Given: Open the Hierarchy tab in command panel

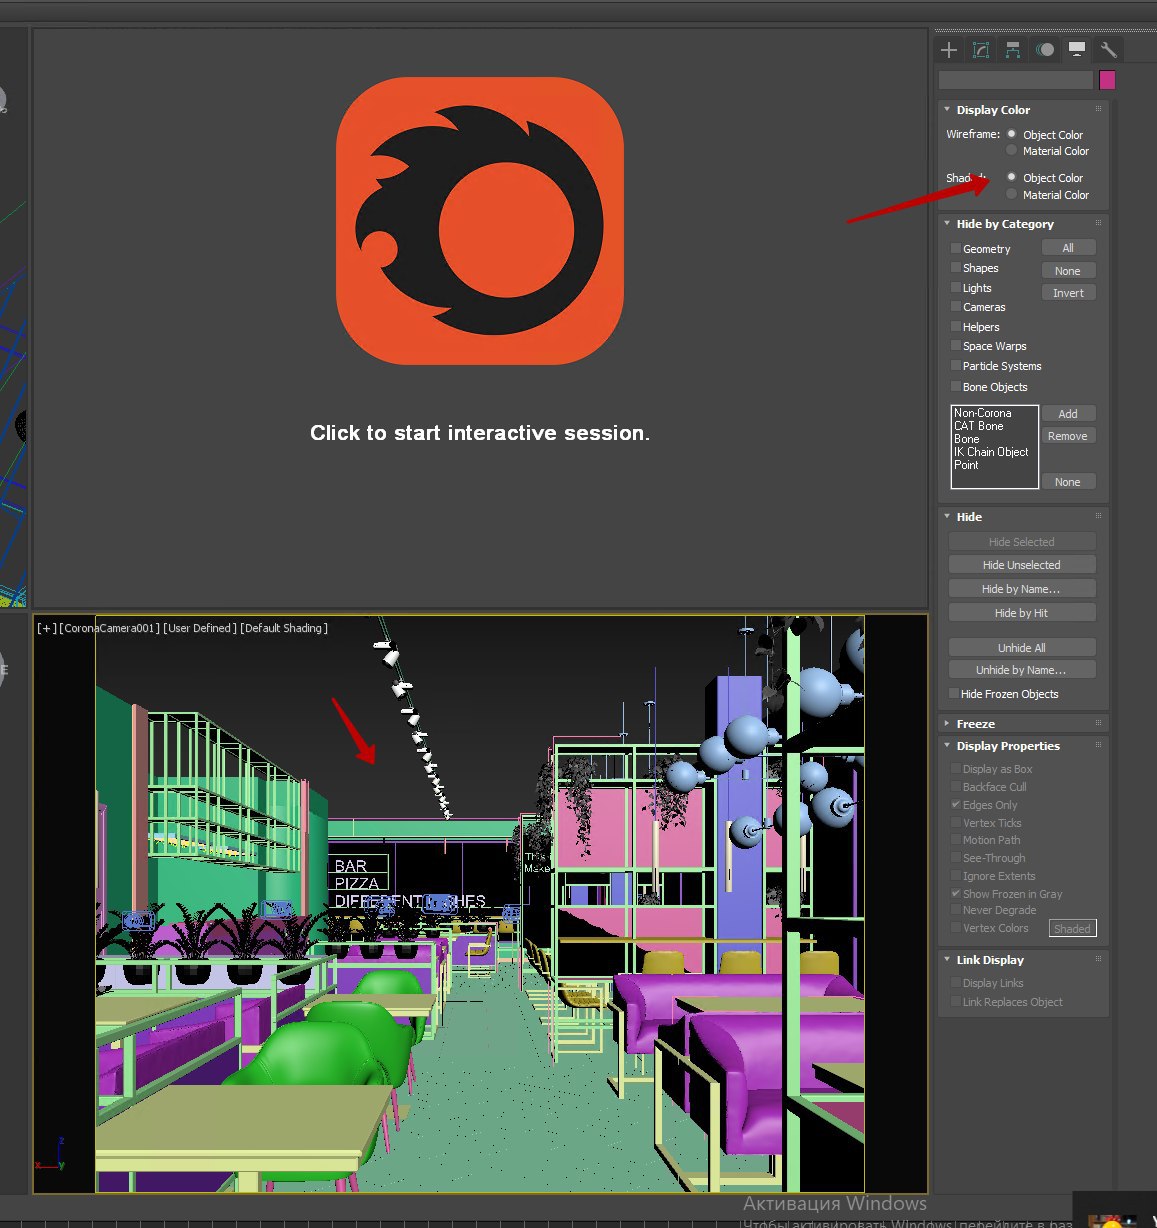Looking at the screenshot, I should (x=1013, y=50).
